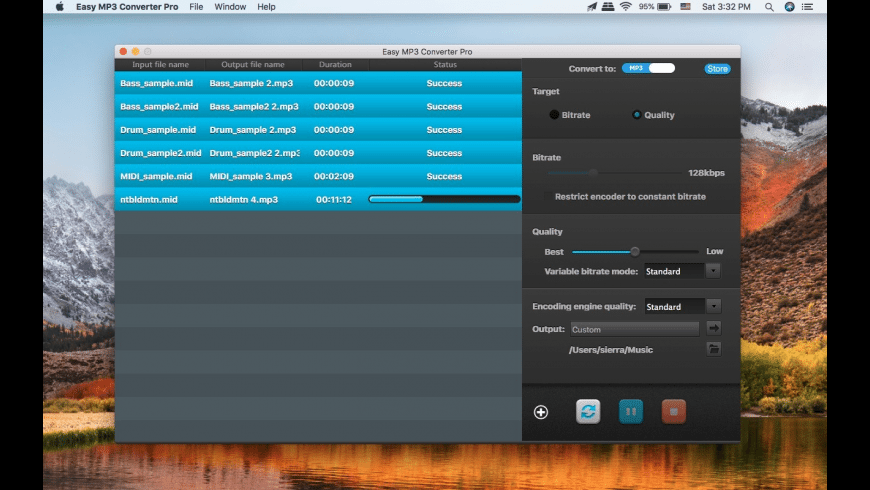The width and height of the screenshot is (870, 490).
Task: Select the ntbldmtn.mid row
Action: 318,199
